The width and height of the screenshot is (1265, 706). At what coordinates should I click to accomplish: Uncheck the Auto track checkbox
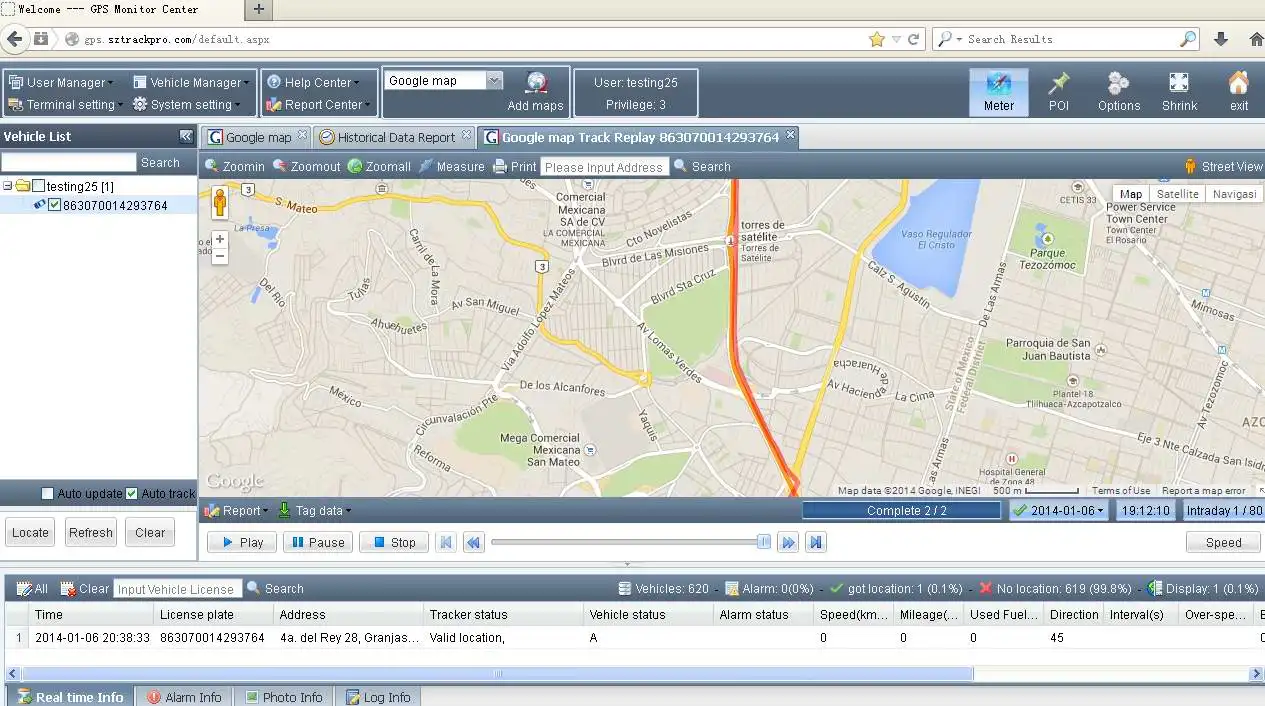(131, 494)
